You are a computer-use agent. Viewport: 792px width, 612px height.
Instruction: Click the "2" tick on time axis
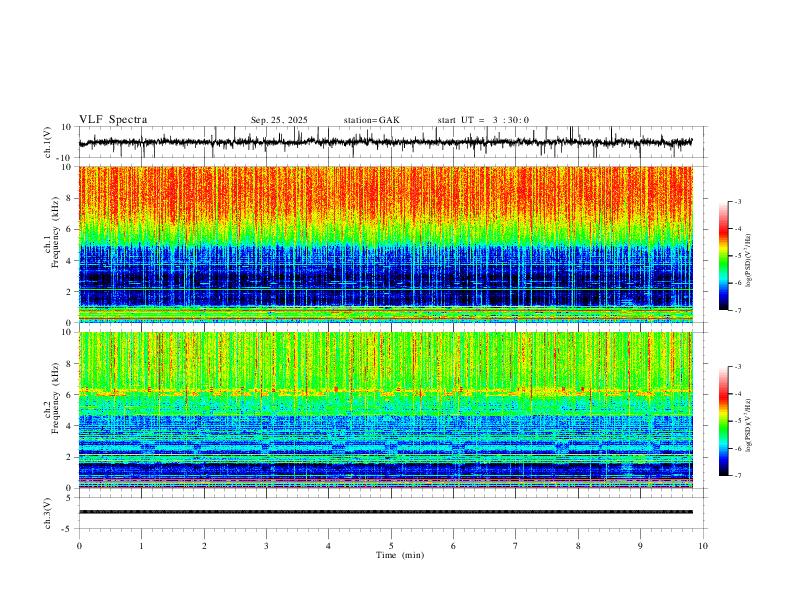pos(204,546)
